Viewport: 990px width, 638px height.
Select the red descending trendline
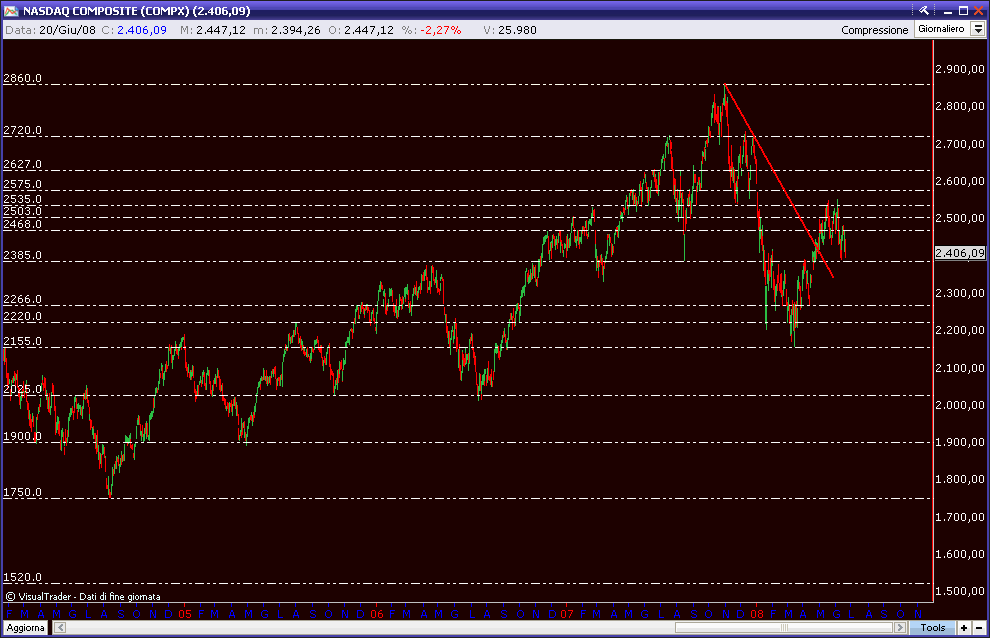click(x=777, y=176)
